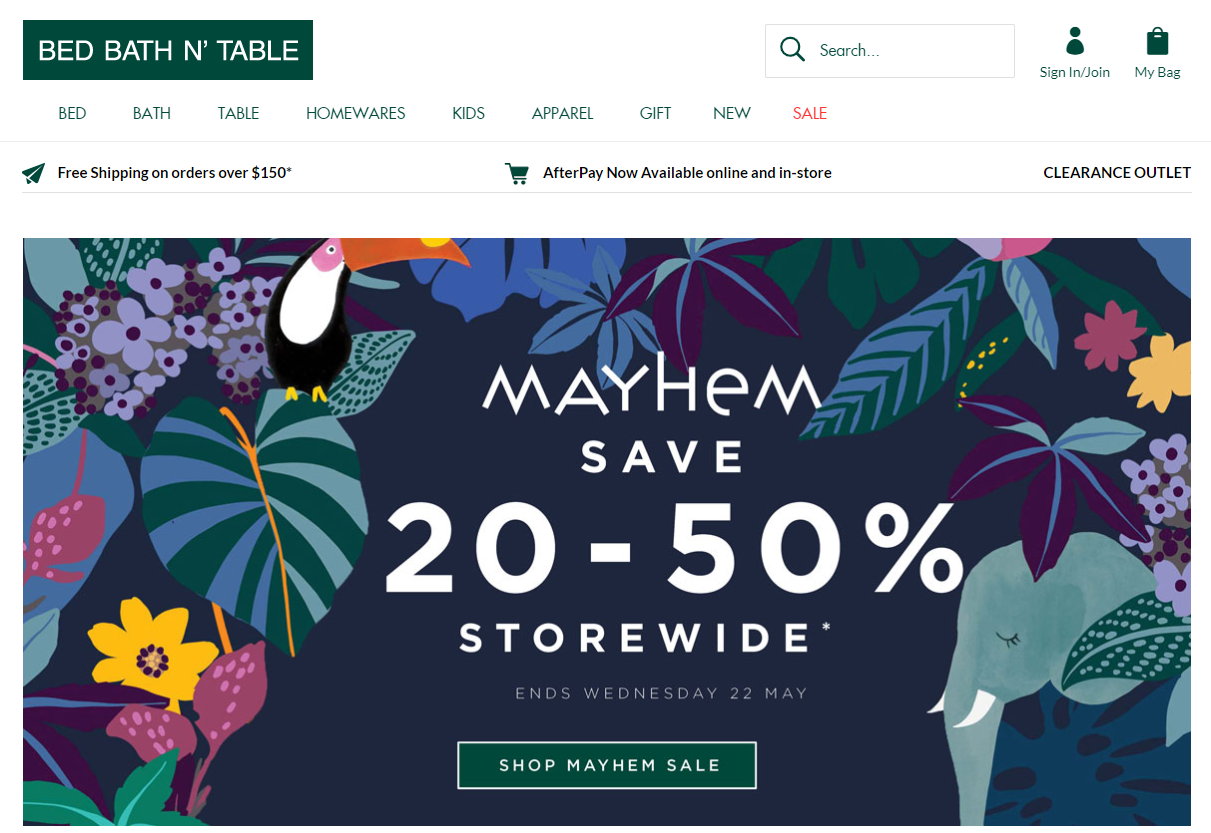
Task: Go to the HOMEWARES category
Action: 355,113
